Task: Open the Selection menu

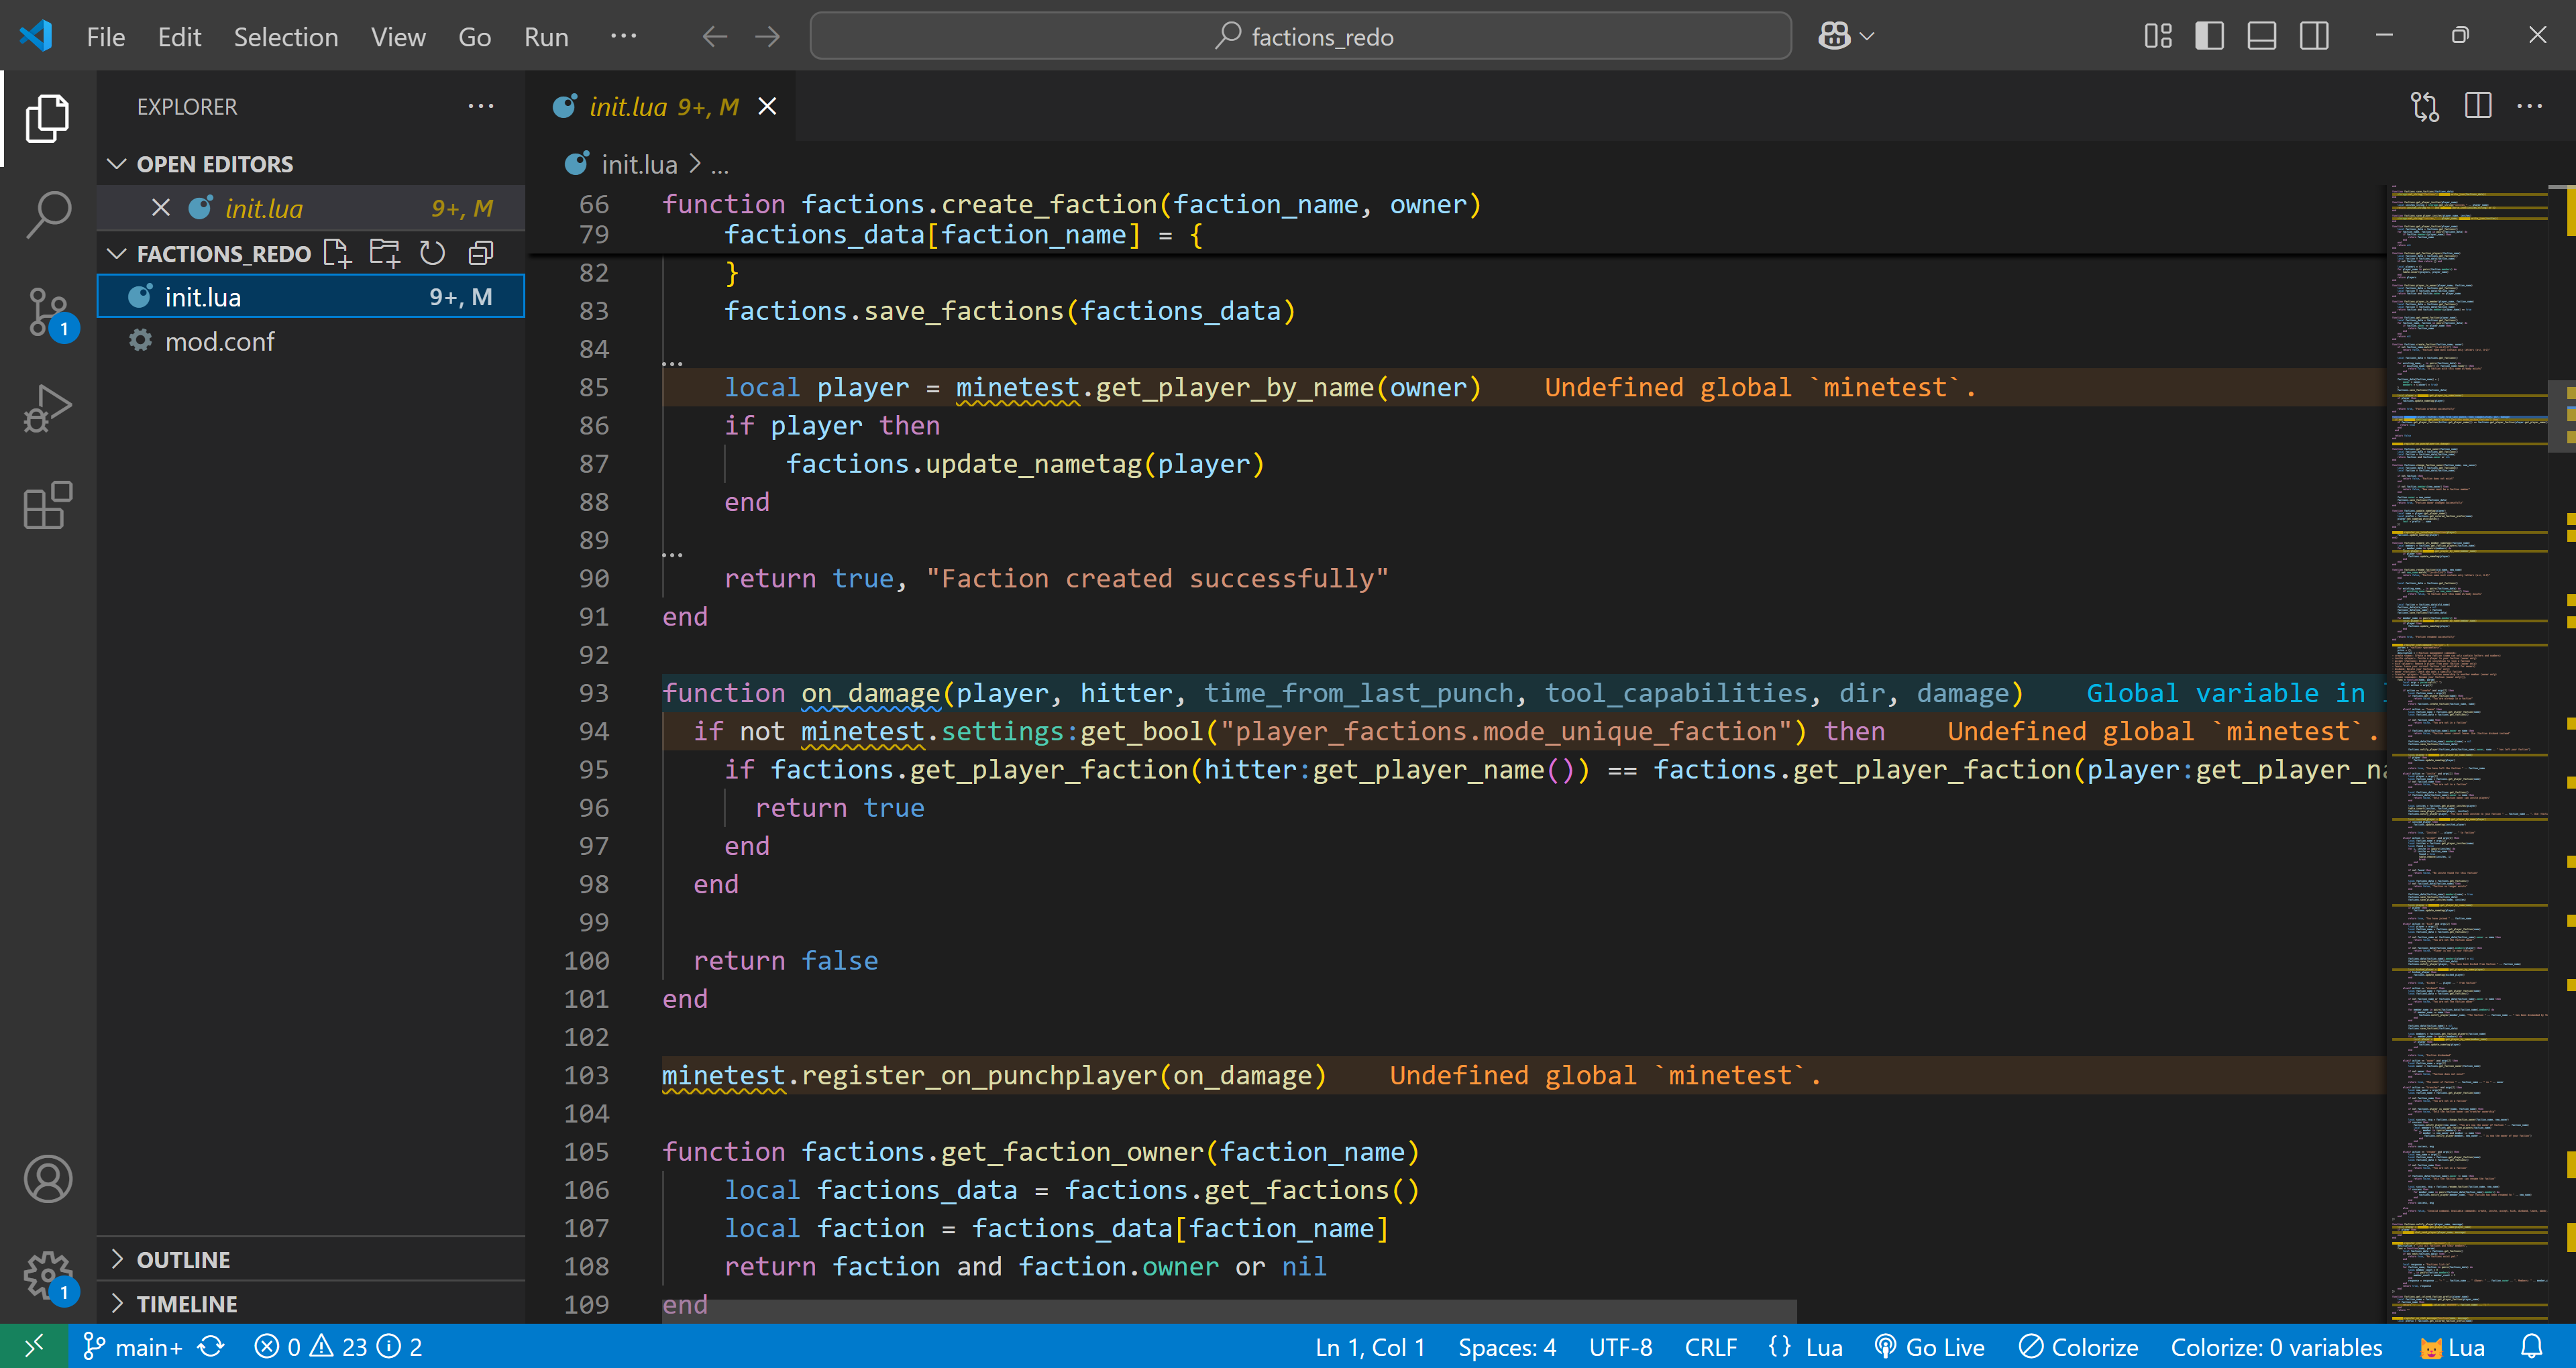Action: click(x=285, y=37)
